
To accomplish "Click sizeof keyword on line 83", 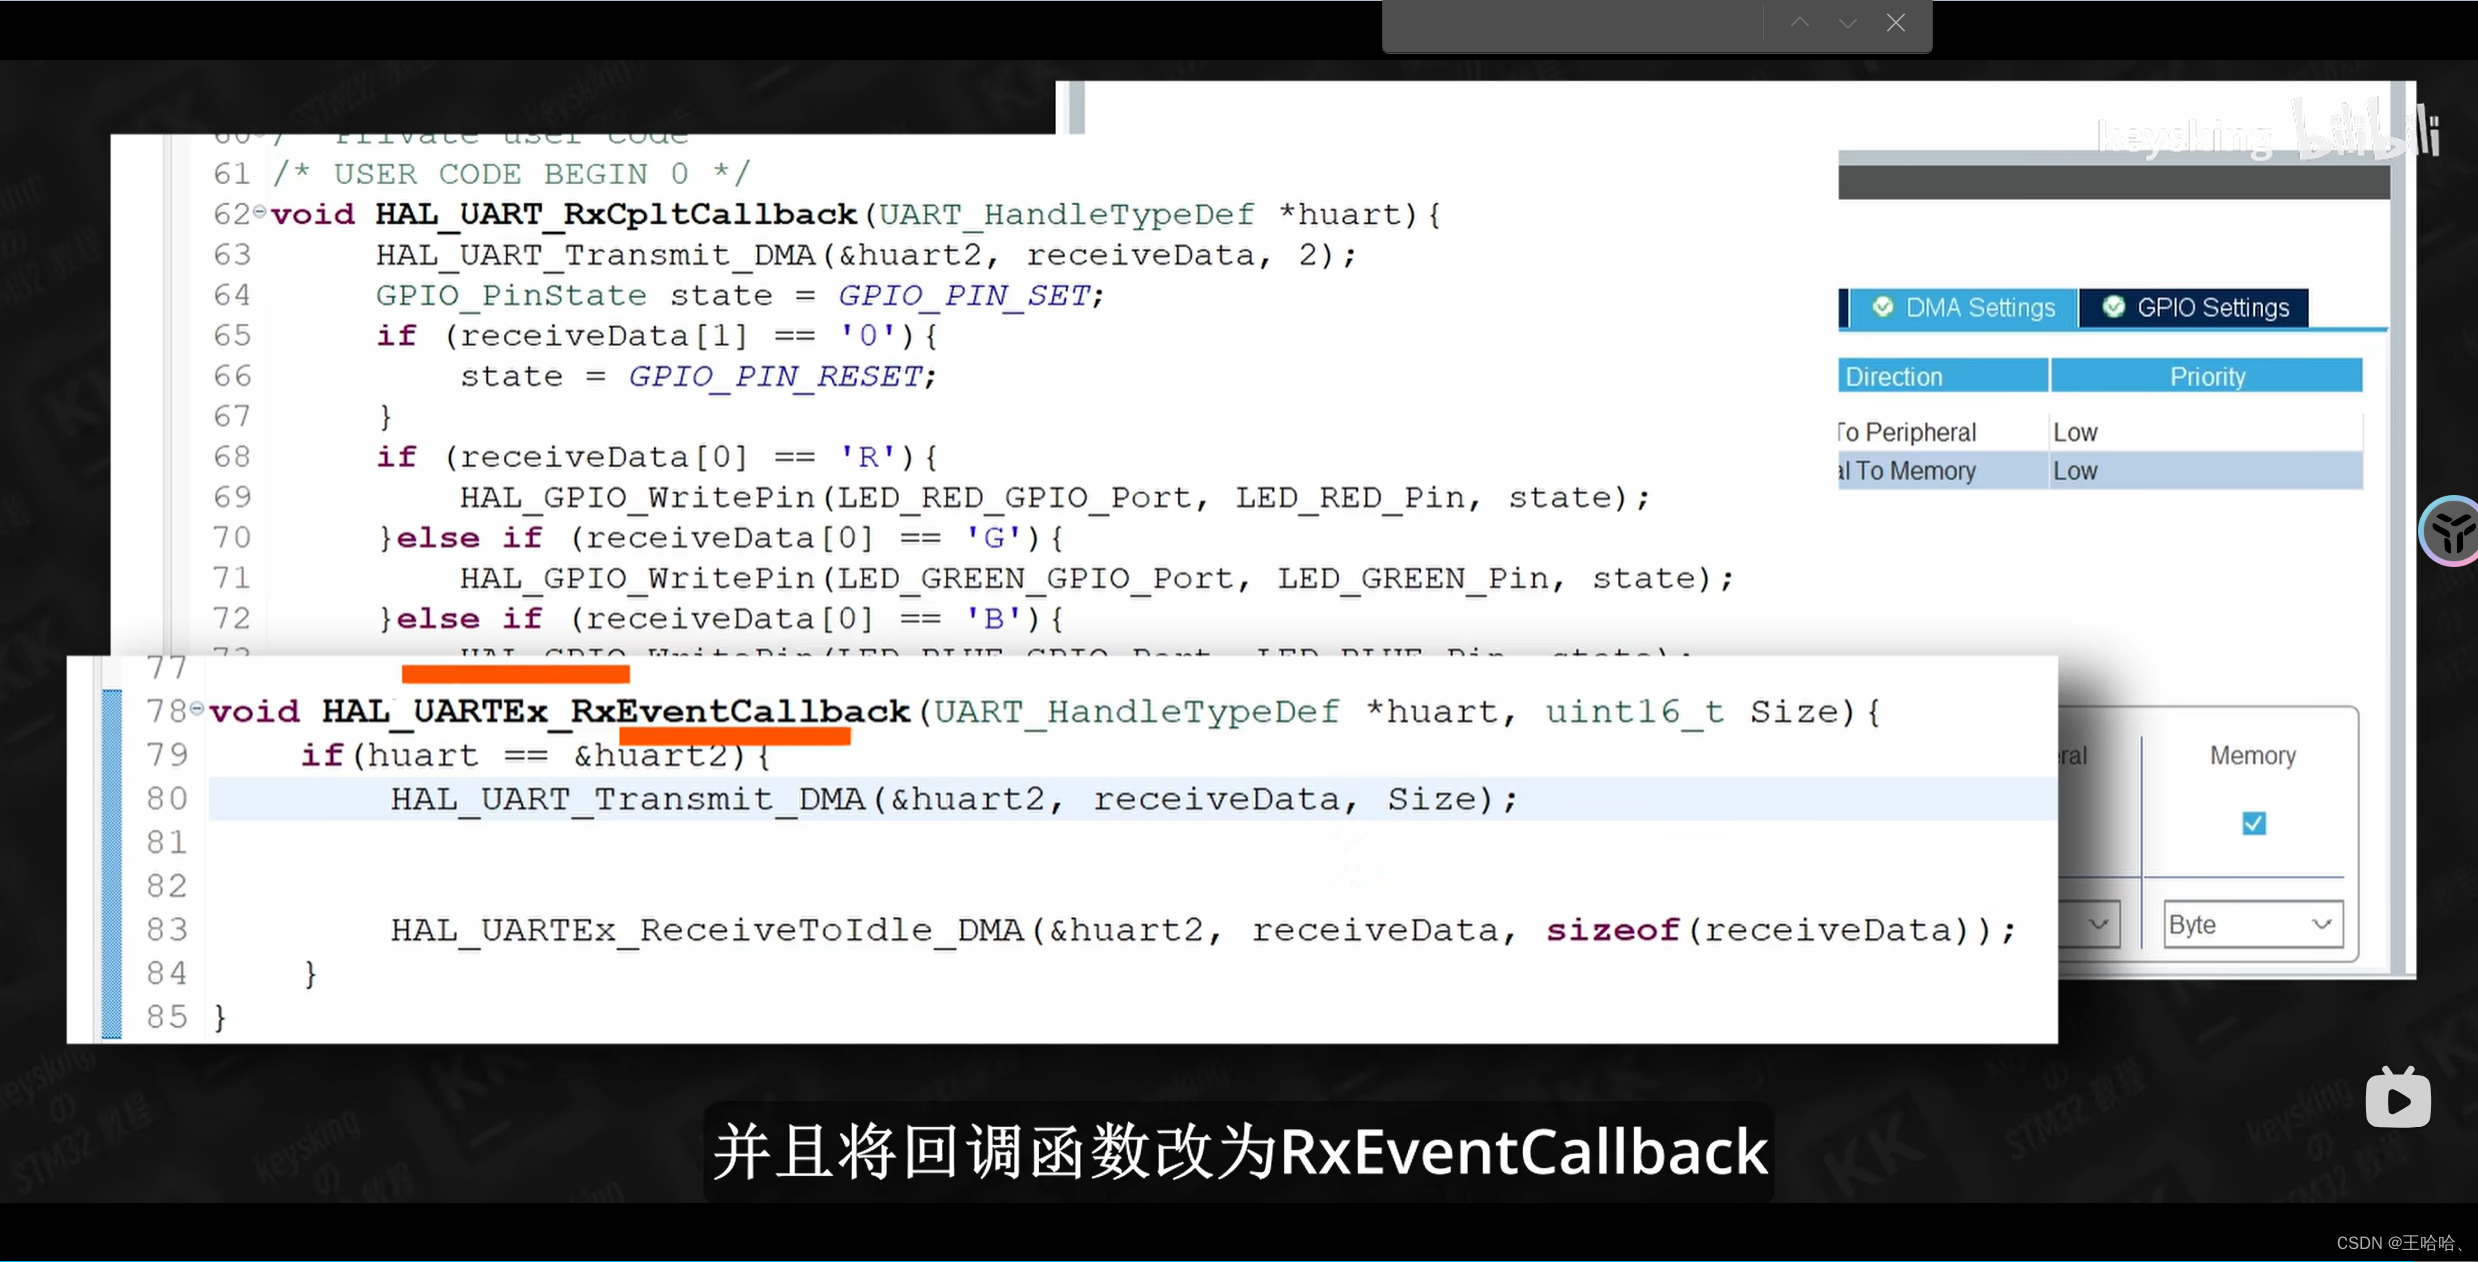I will pos(1612,930).
